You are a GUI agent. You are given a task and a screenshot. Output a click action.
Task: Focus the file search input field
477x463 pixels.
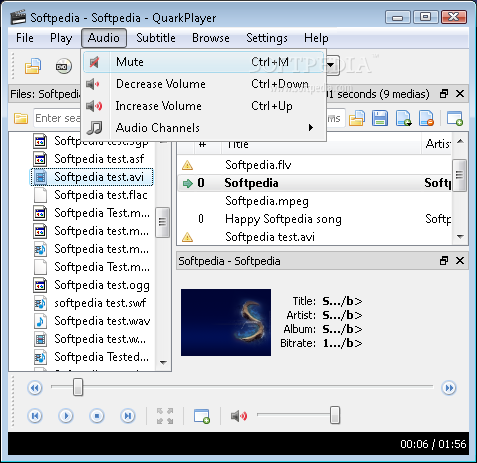pyautogui.click(x=57, y=118)
